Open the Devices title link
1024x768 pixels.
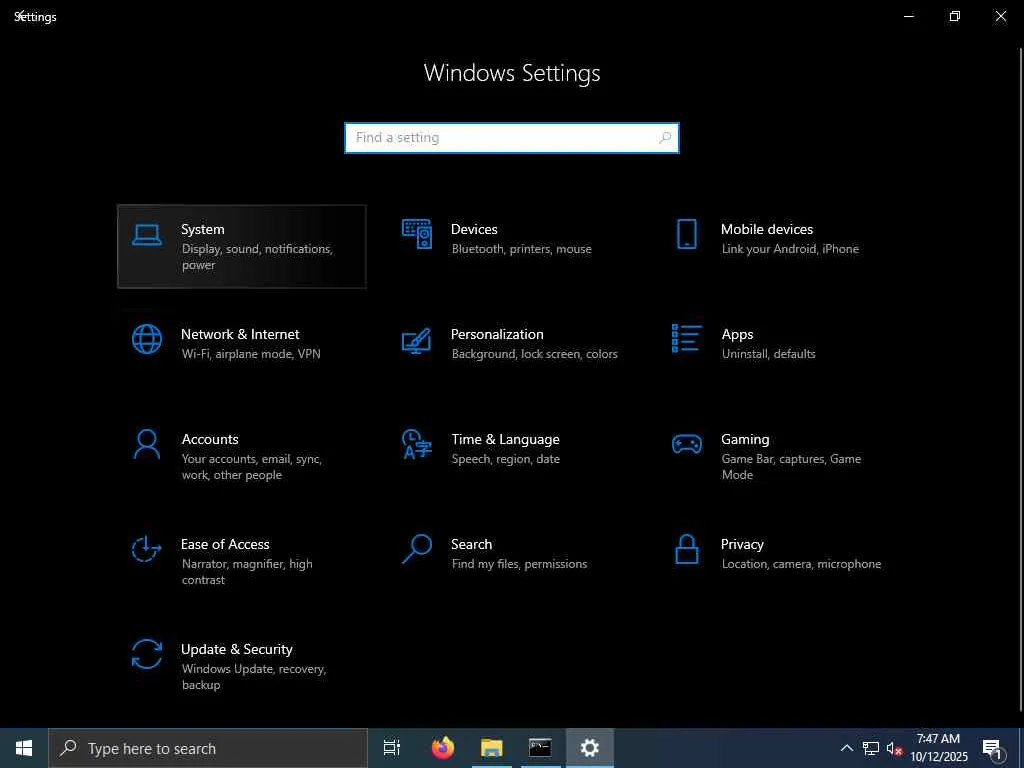(x=474, y=229)
